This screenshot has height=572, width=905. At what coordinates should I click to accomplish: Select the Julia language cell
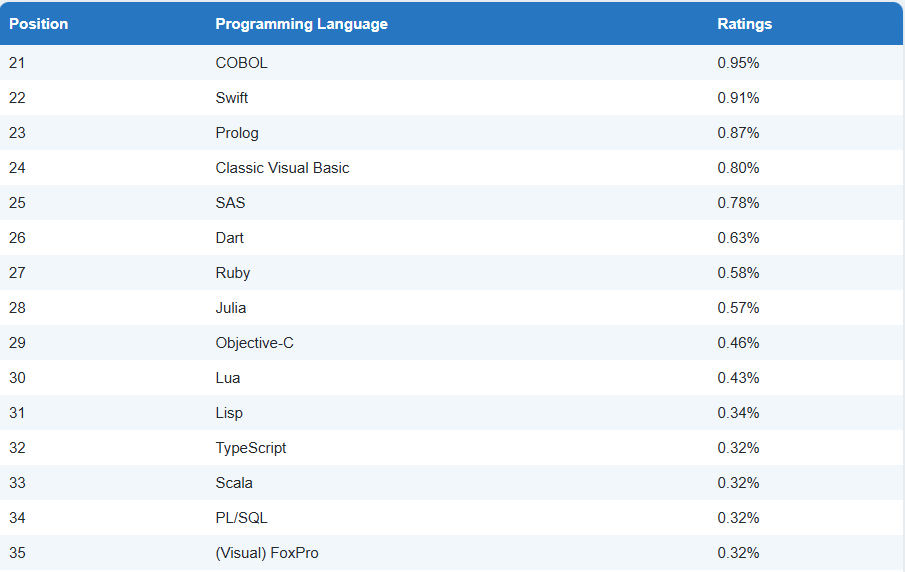231,308
